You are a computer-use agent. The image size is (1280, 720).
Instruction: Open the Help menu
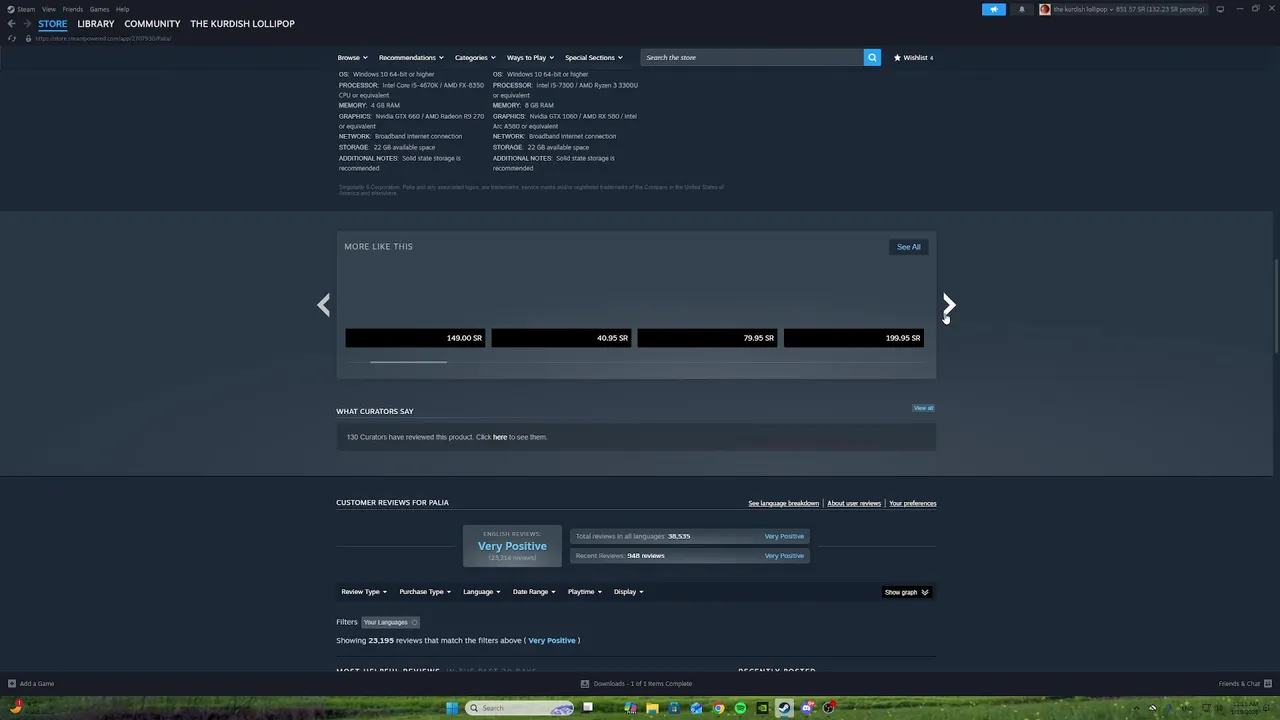(122, 9)
